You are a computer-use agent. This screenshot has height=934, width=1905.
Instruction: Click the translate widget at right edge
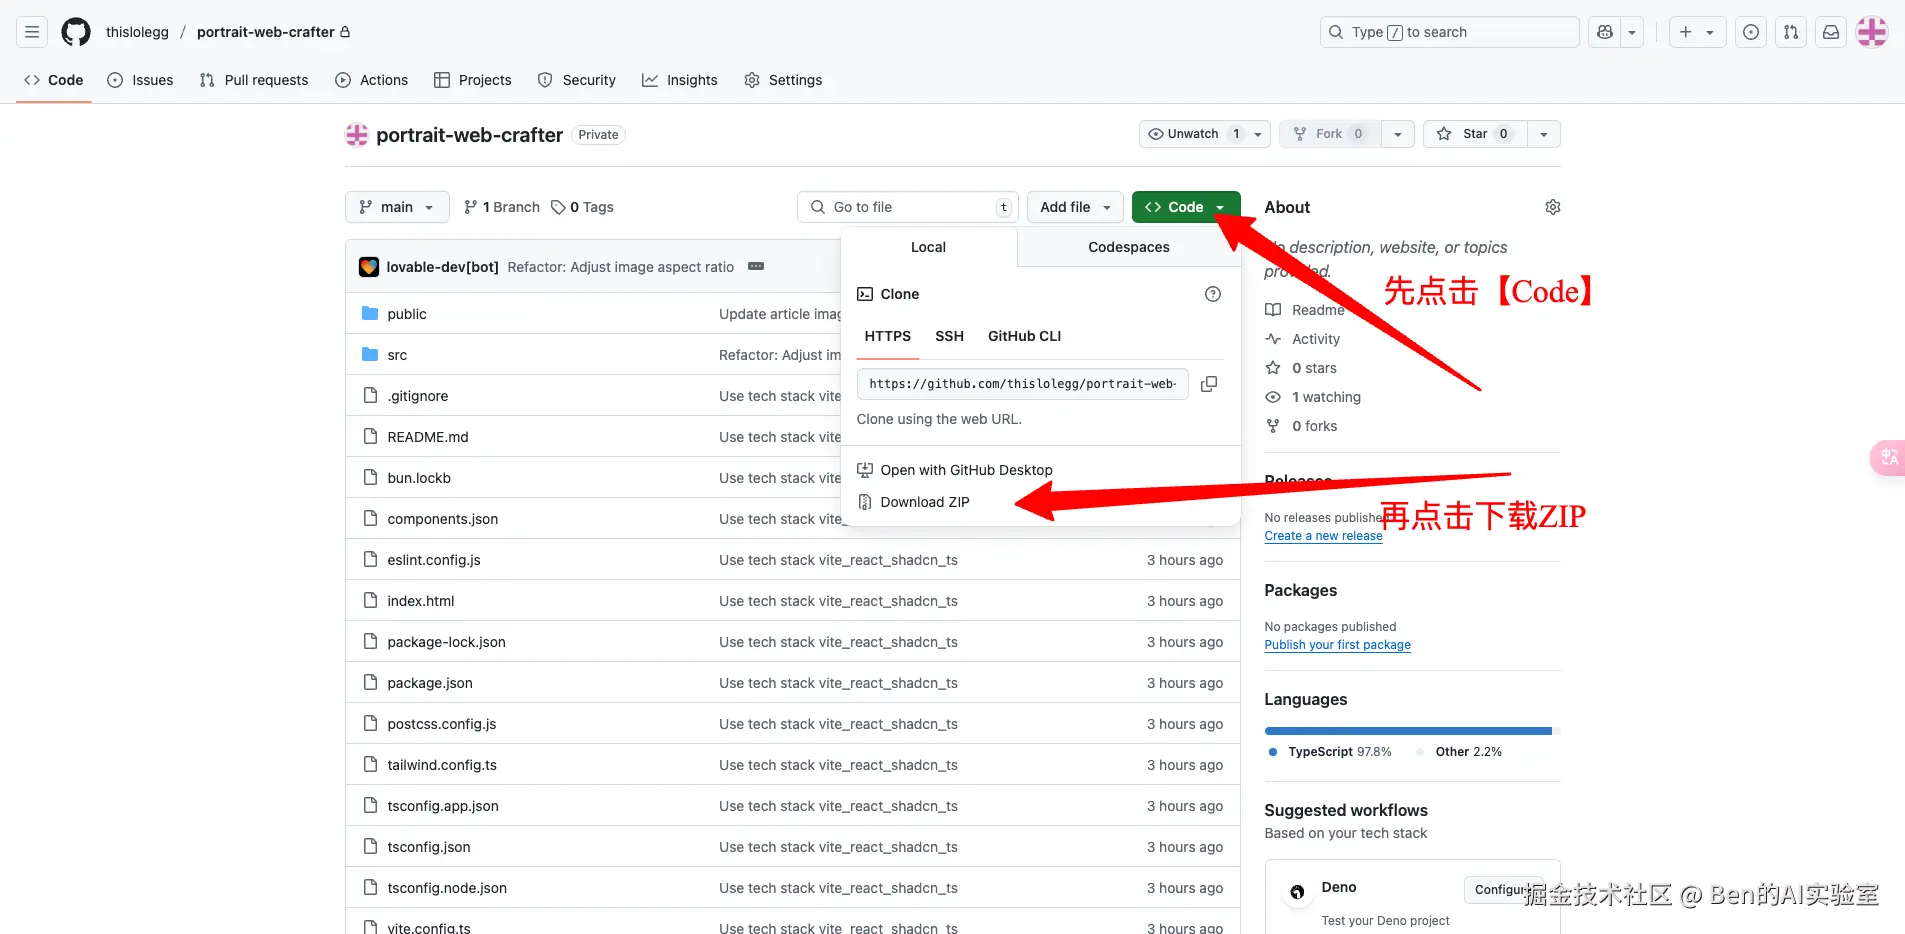tap(1888, 458)
